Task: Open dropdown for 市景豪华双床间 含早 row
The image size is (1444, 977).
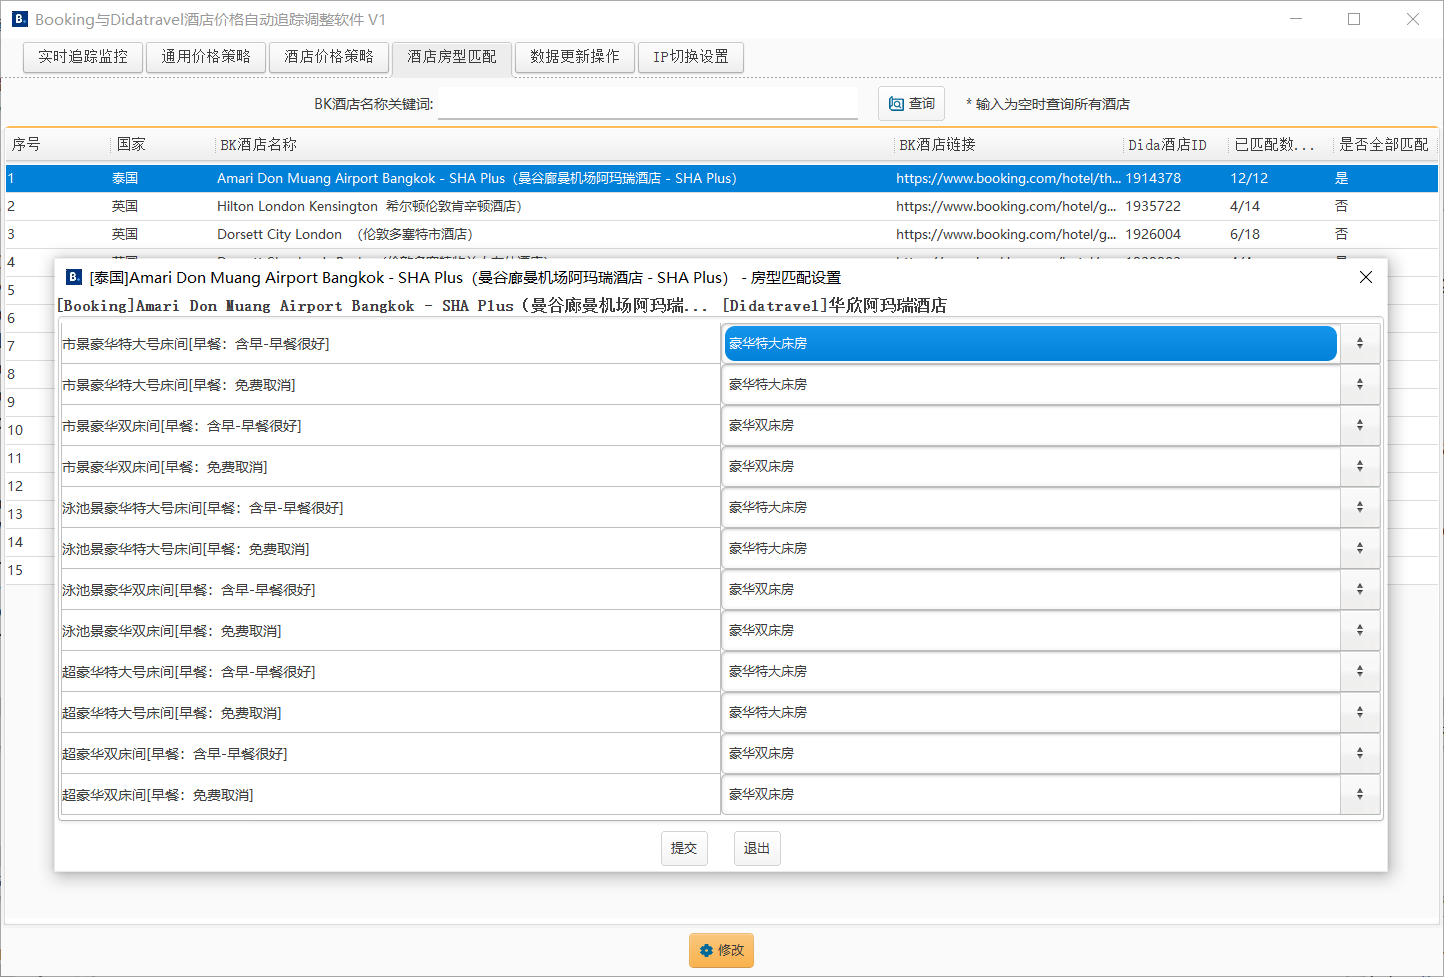Action: (1360, 425)
